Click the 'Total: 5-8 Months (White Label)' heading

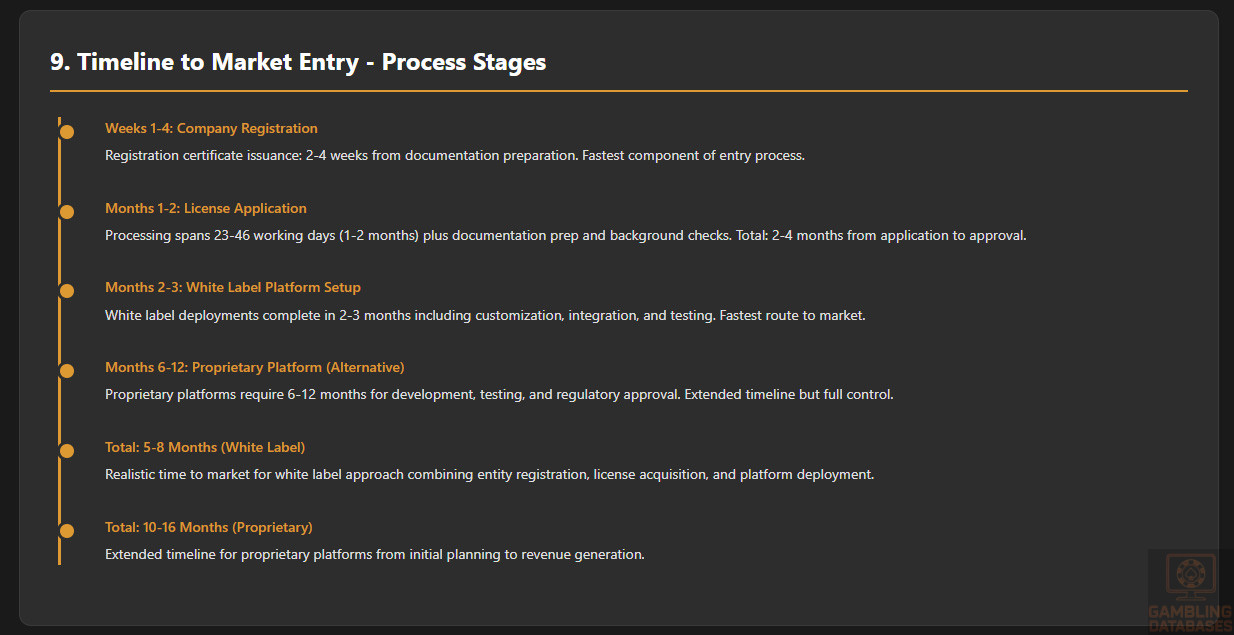tap(205, 447)
